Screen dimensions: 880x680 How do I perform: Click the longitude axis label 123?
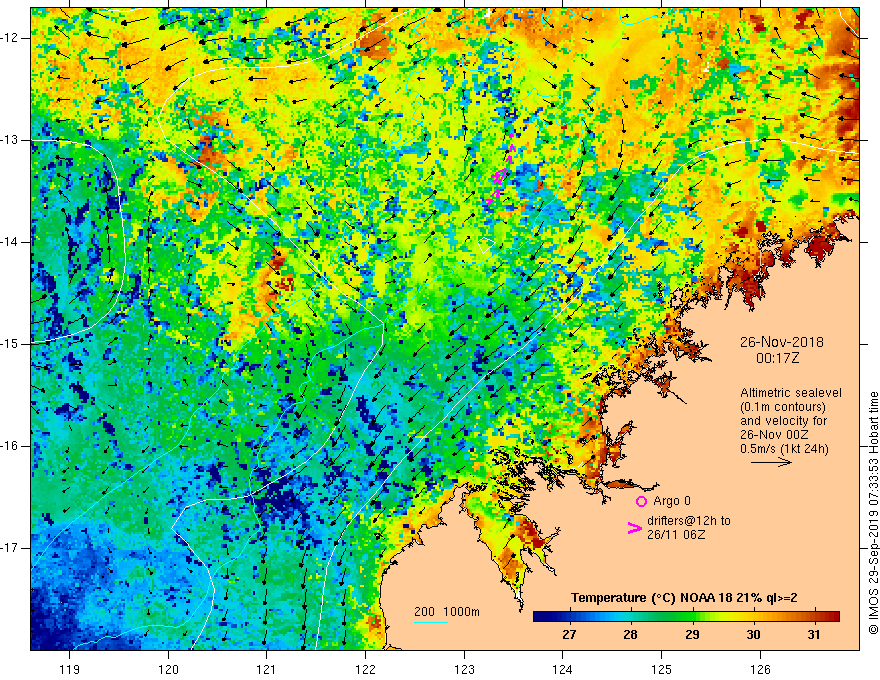point(464,669)
